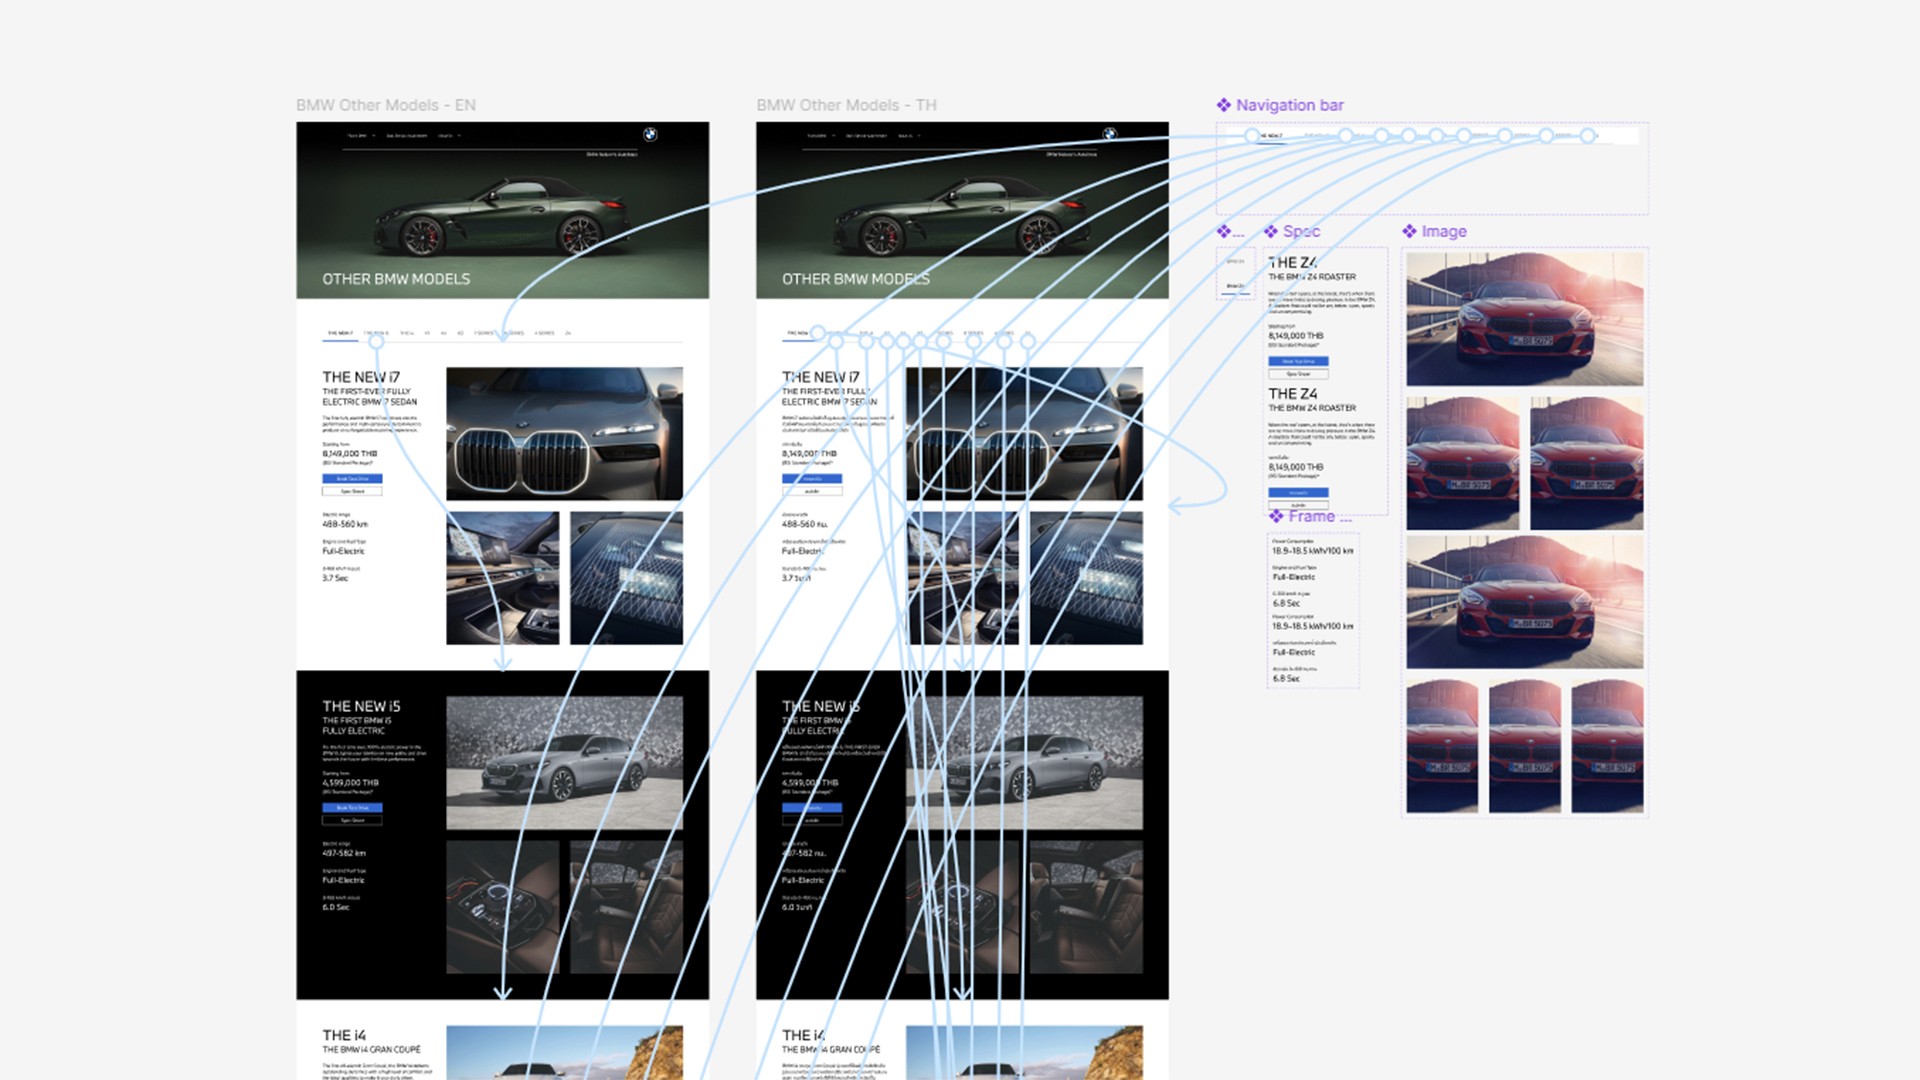
Task: Click "OTHER BMW MODELS" heading in EN frame
Action: point(396,279)
